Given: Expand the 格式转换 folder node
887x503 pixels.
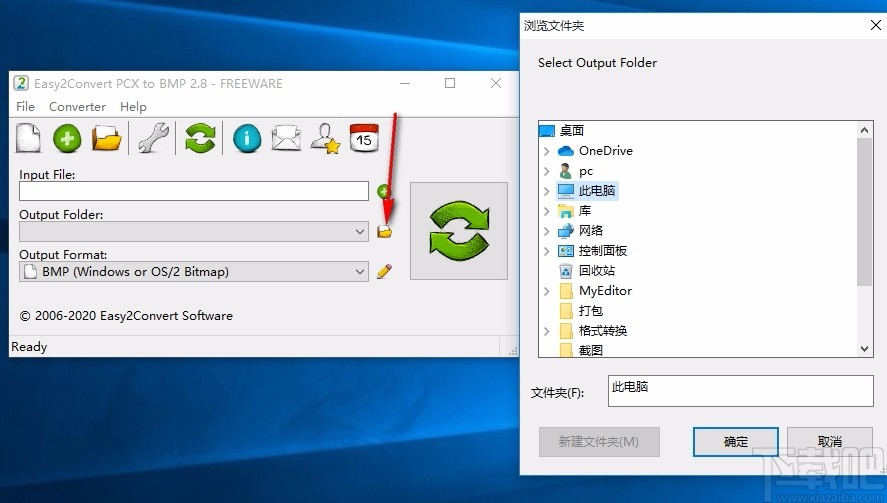Looking at the screenshot, I should pos(546,332).
